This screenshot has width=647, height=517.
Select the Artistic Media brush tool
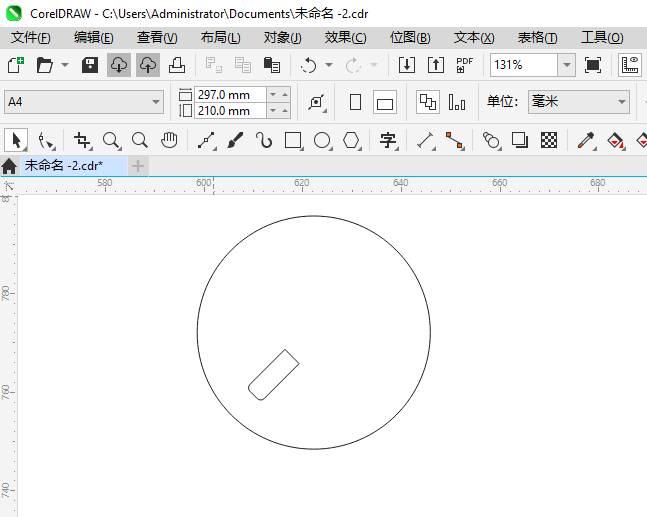pos(235,140)
